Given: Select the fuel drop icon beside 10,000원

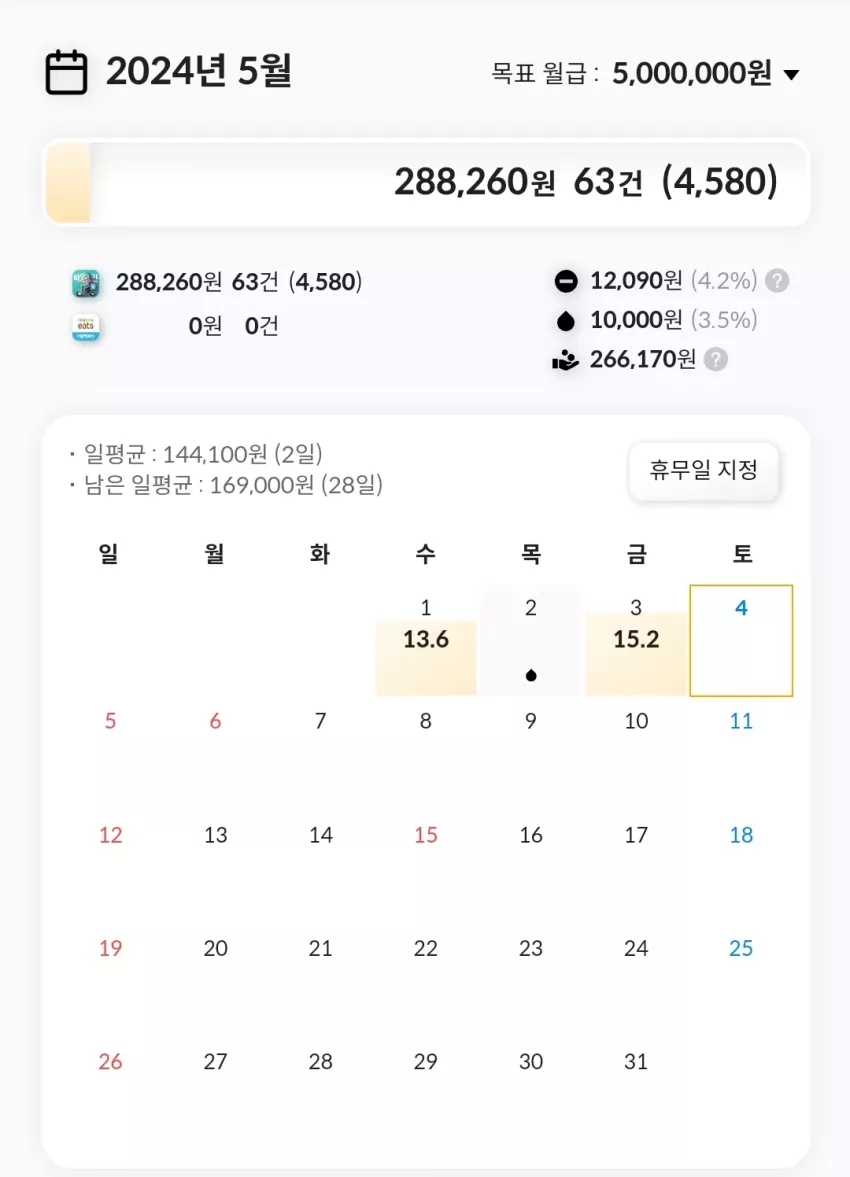Looking at the screenshot, I should point(566,321).
